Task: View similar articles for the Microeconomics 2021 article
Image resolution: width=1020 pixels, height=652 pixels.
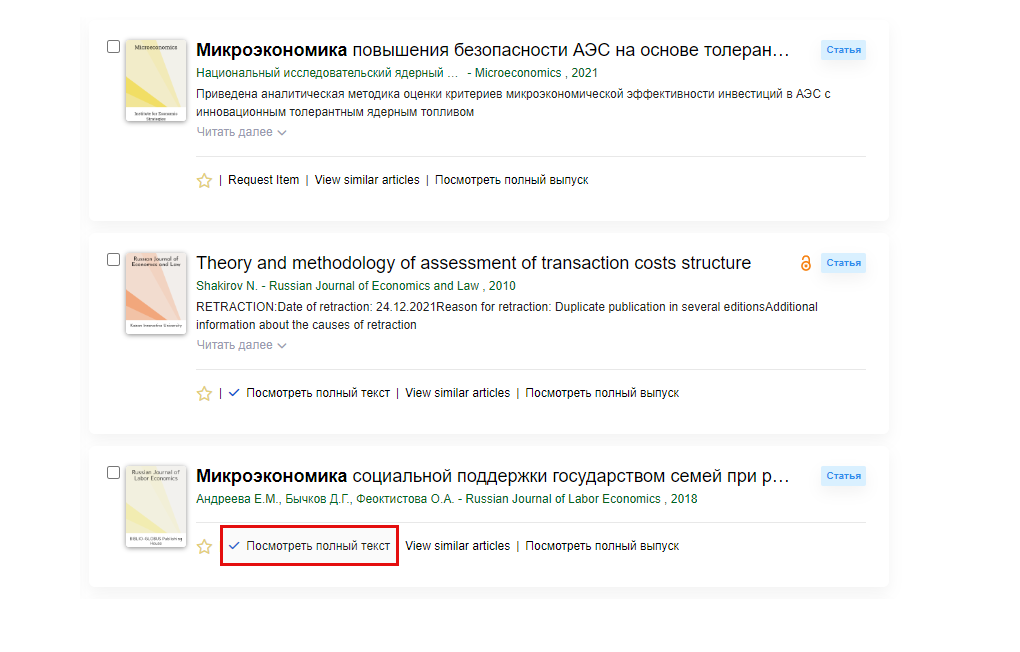Action: 367,180
